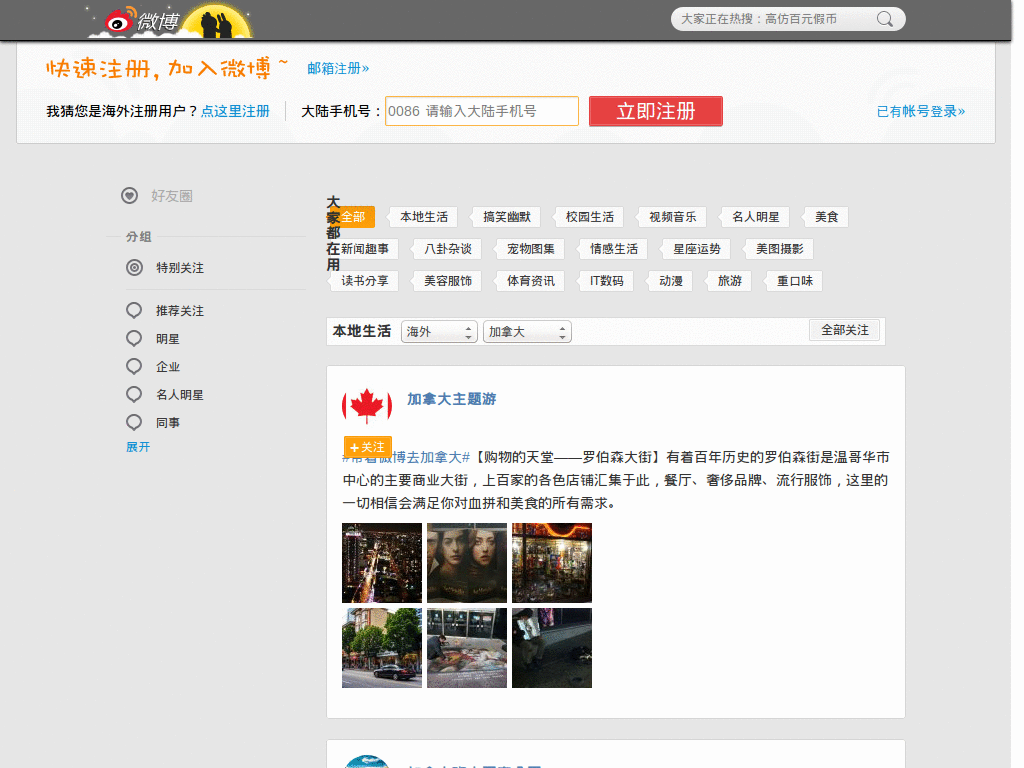Select the 特别关注 group label
This screenshot has height=768, width=1024.
coord(180,268)
